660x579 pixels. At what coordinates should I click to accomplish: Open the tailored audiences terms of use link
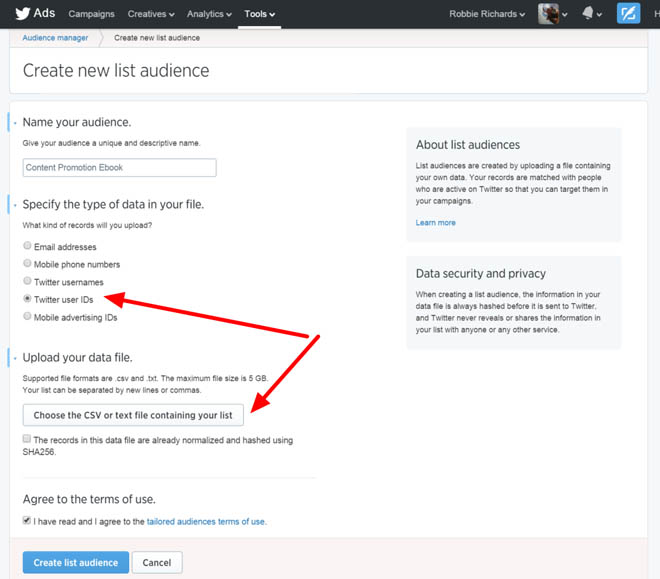206,521
